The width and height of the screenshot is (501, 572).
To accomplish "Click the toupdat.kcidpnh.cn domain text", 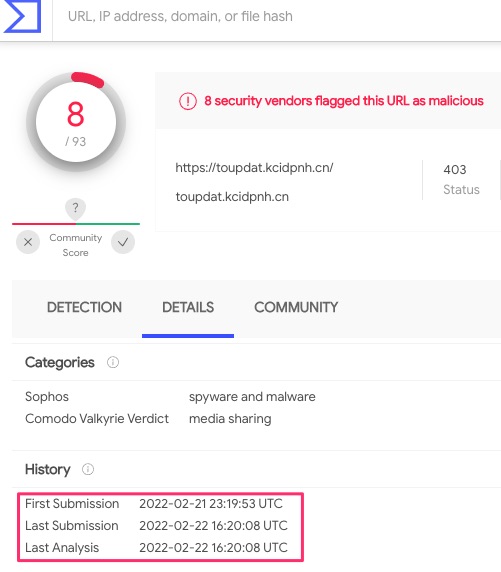I will point(232,197).
